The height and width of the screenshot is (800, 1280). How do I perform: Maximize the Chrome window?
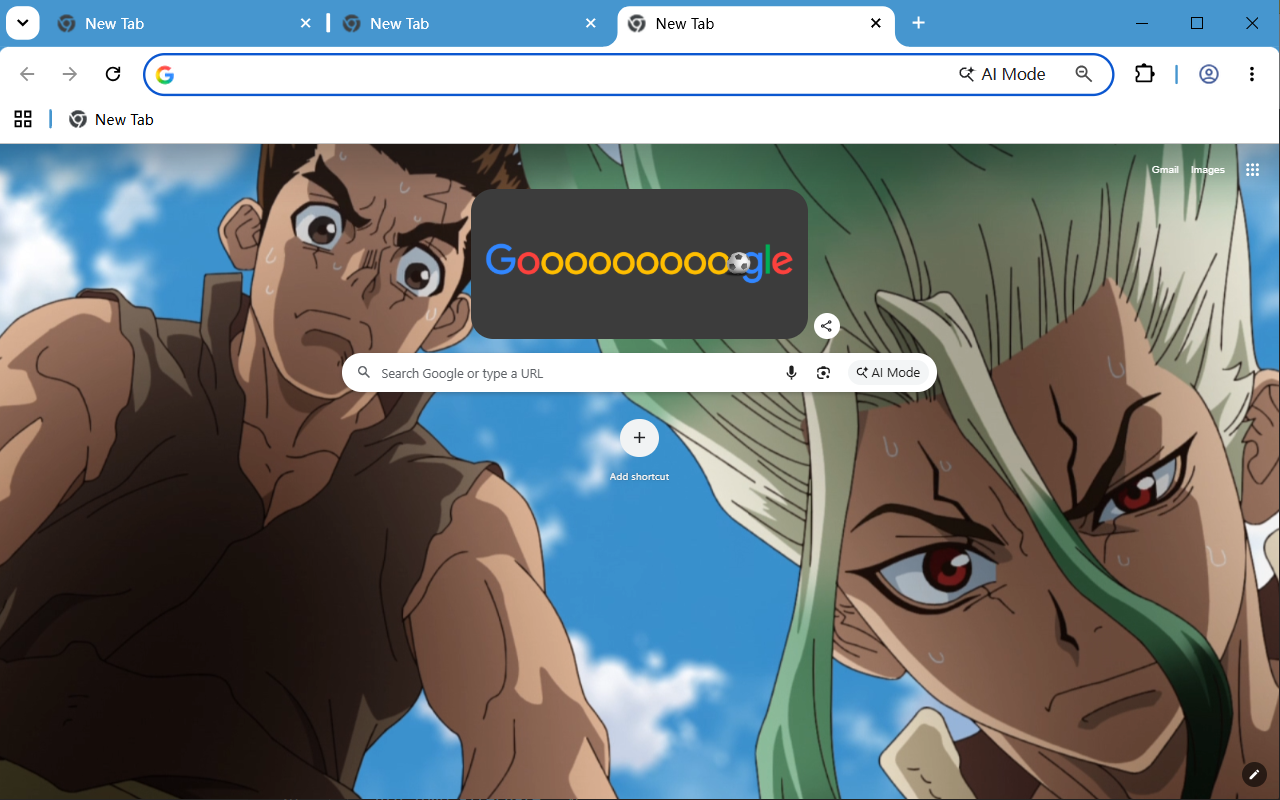[1197, 23]
